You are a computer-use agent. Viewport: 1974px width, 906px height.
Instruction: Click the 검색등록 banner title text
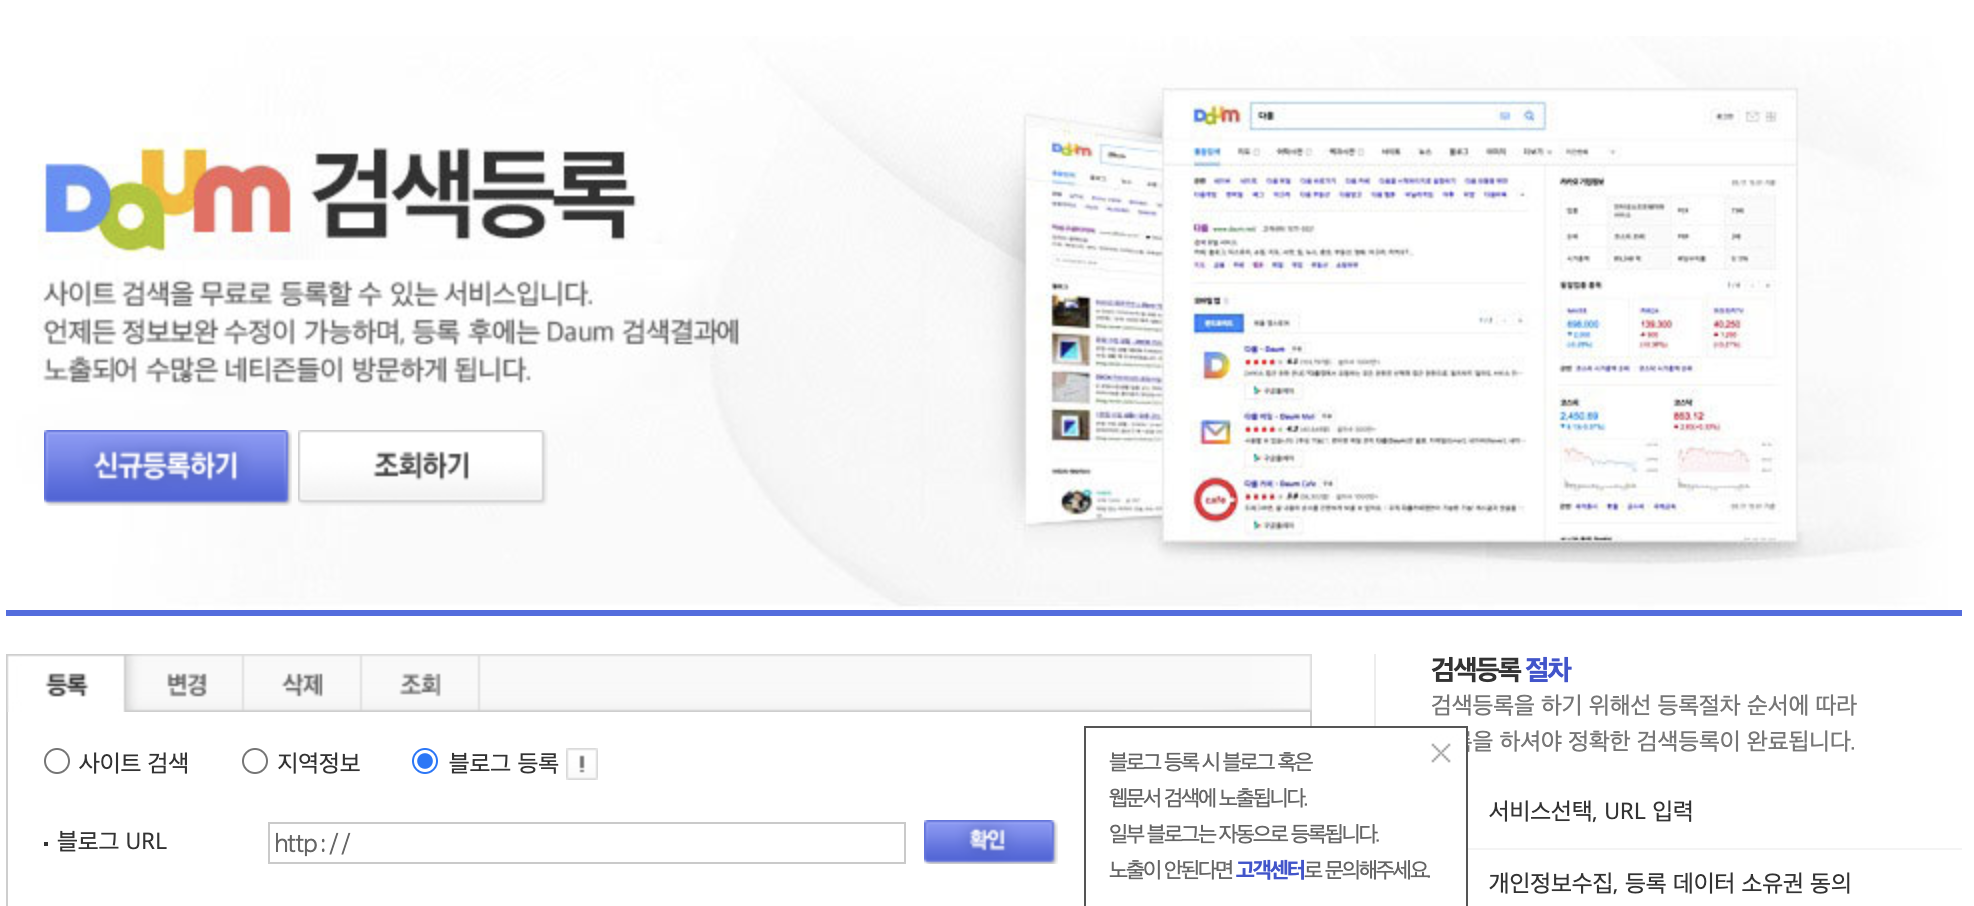pyautogui.click(x=474, y=194)
